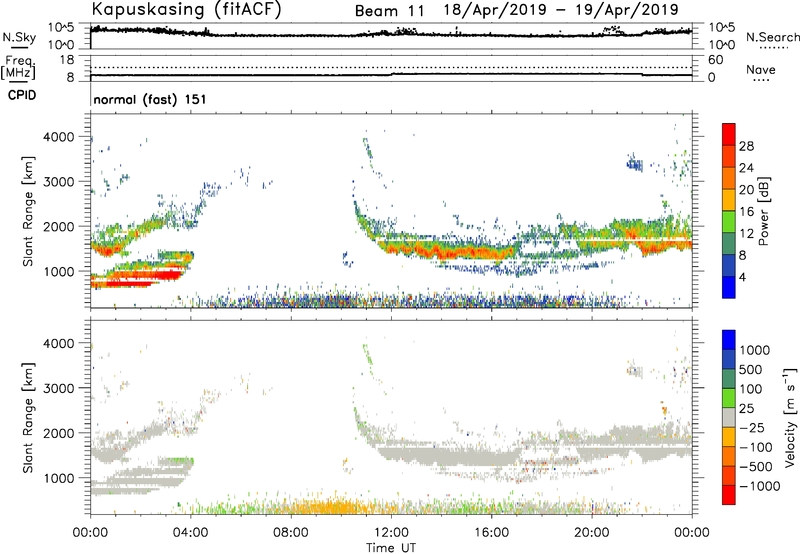Image resolution: width=800 pixels, height=554 pixels.
Task: Click the "−500" label on Velocity color bar
Action: tap(756, 467)
